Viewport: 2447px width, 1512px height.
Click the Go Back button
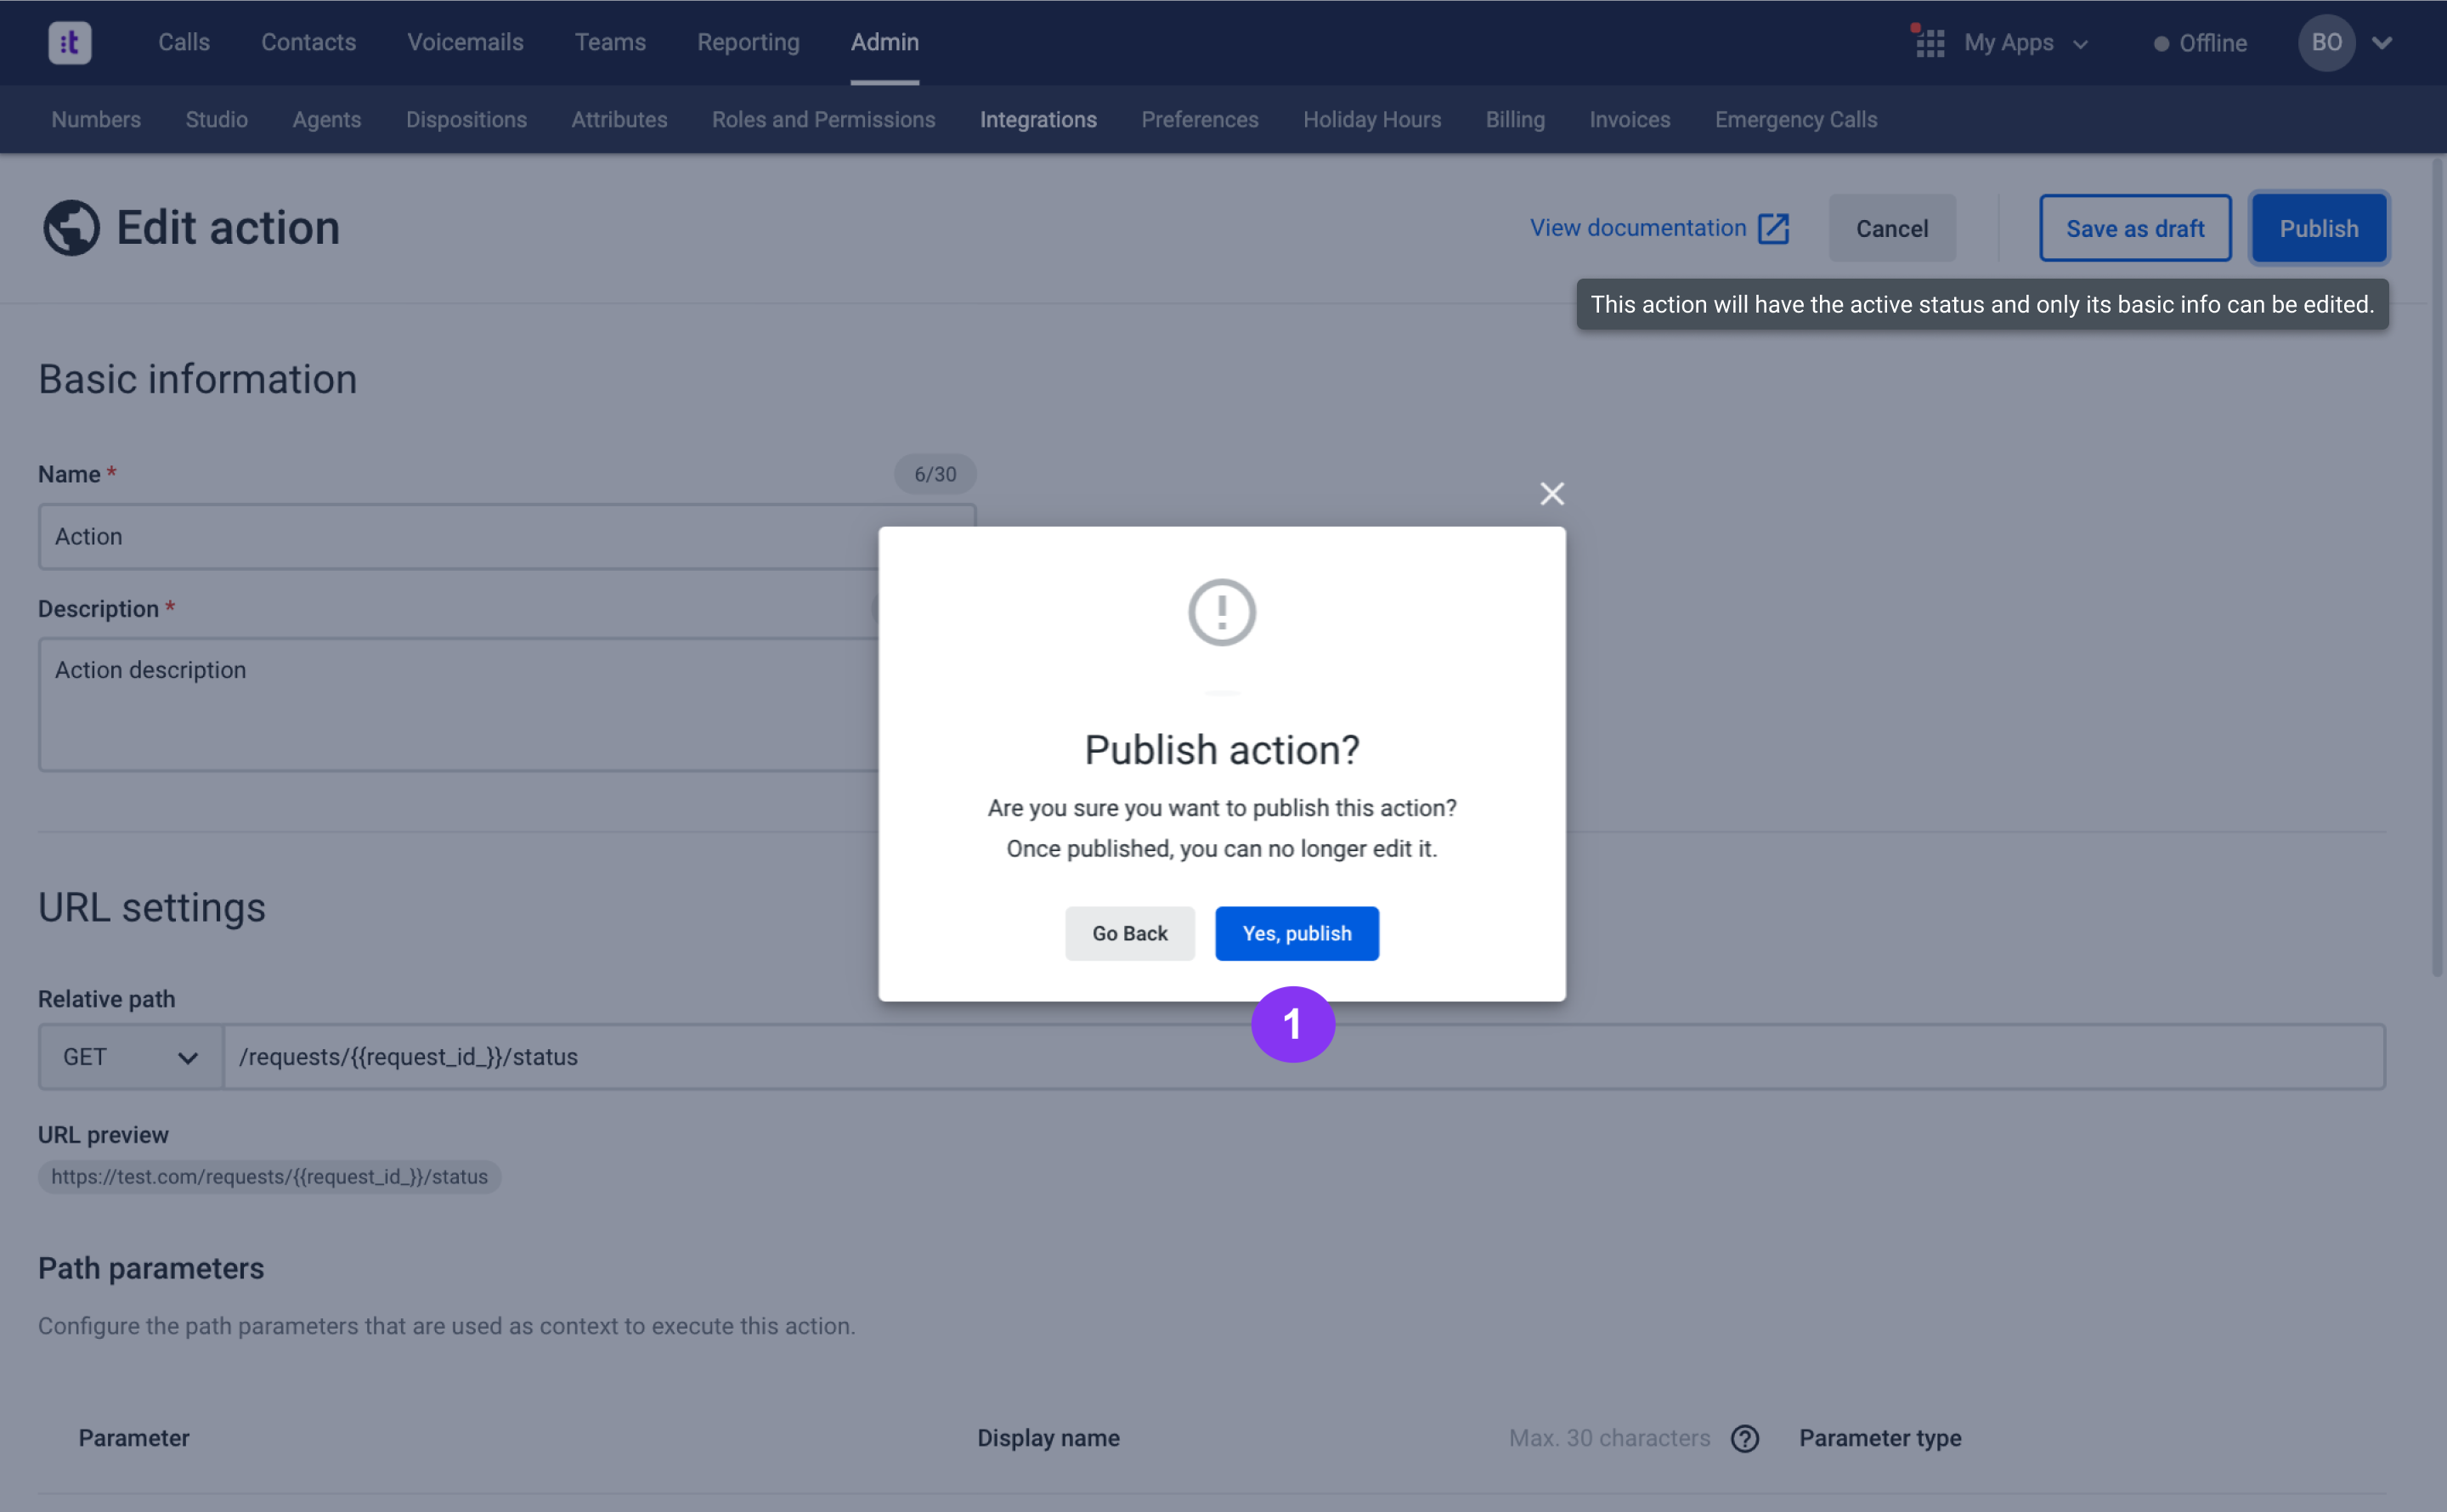1129,933
